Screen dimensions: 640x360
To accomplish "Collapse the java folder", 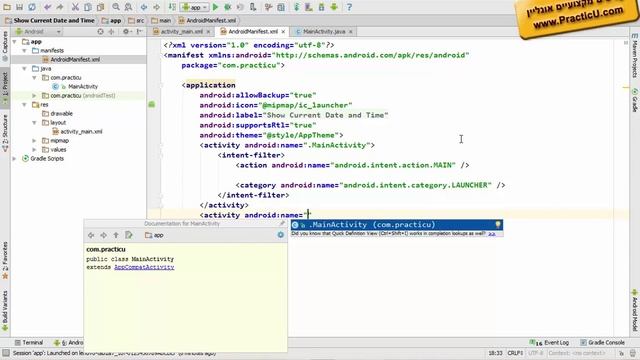I will click(x=24, y=69).
